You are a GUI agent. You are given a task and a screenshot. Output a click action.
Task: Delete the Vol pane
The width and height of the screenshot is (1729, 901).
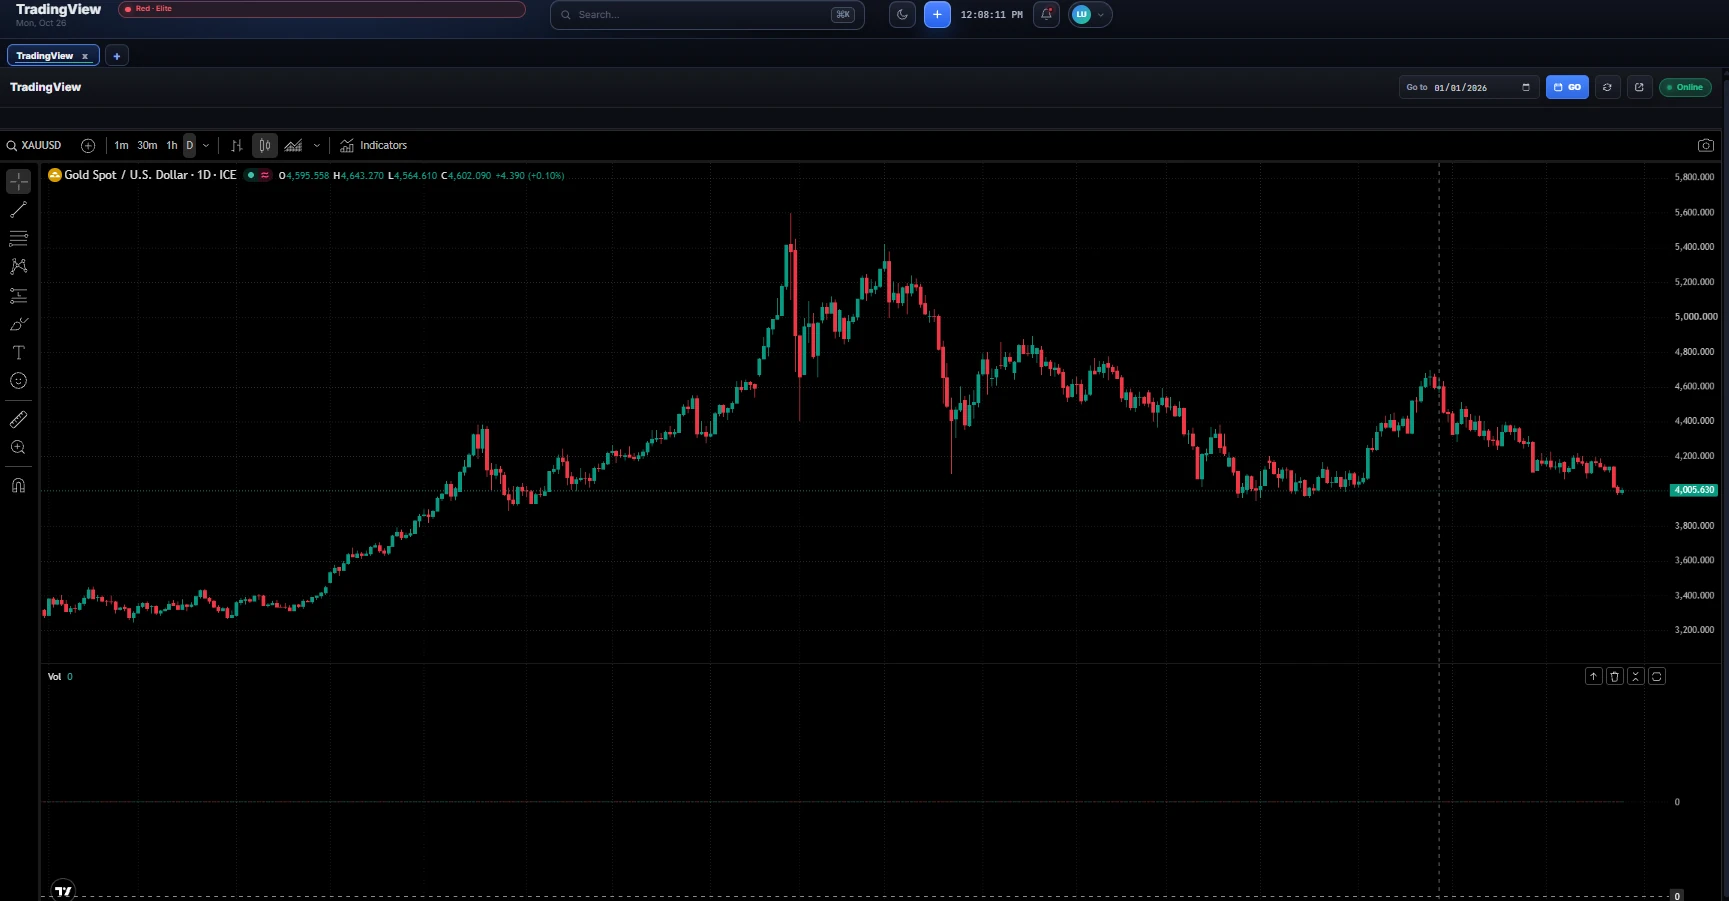pyautogui.click(x=1615, y=677)
